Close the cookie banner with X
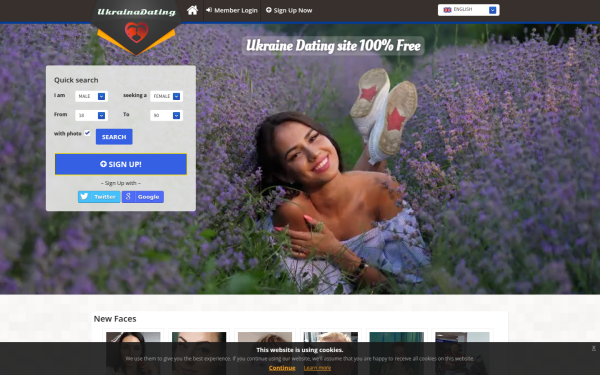This screenshot has height=375, width=600. coord(593,348)
